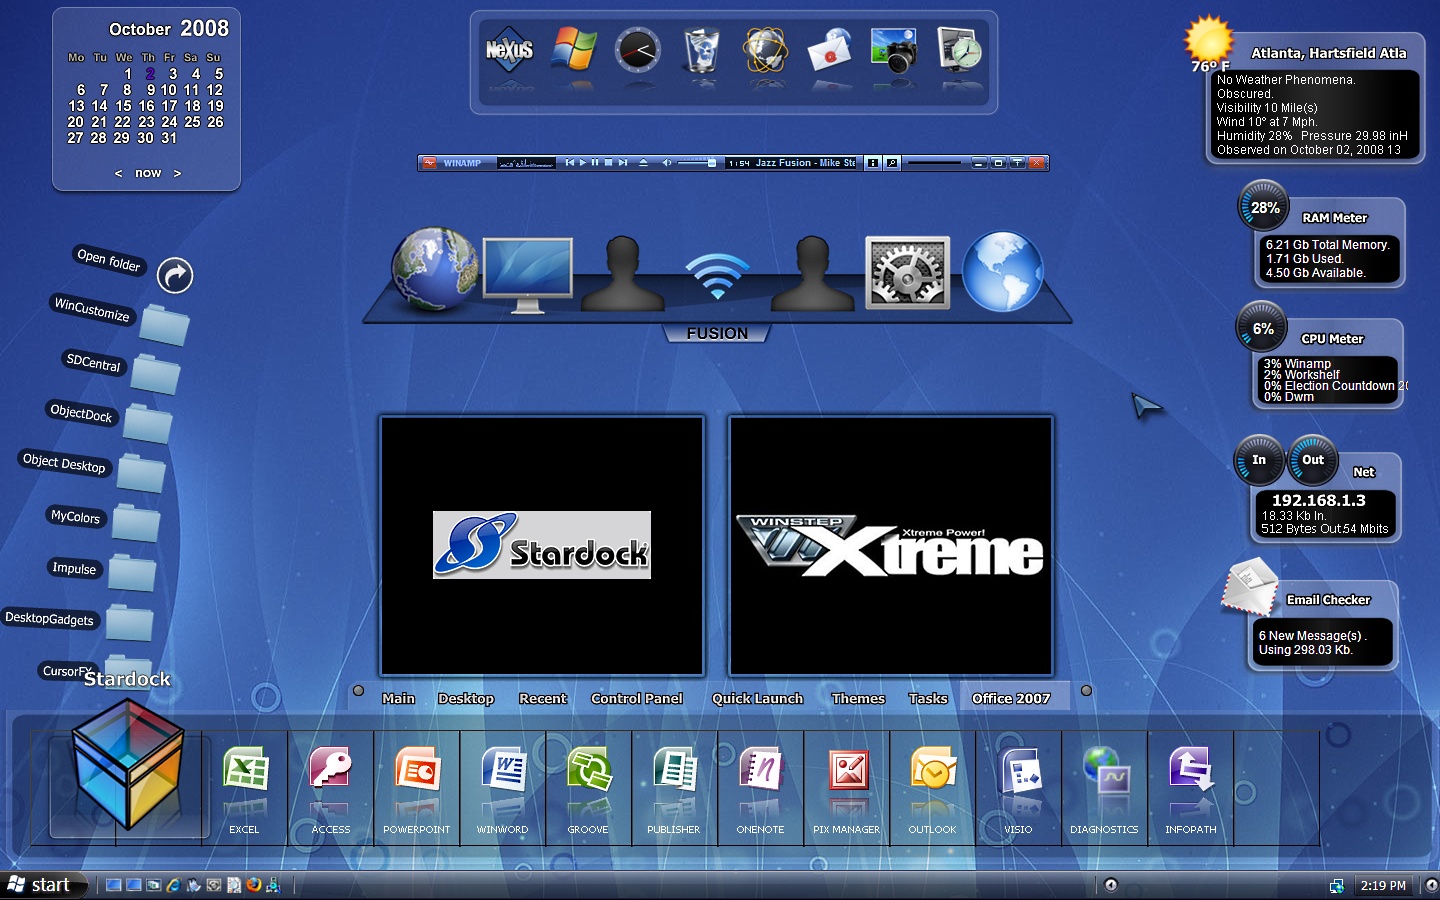Open the DesktopGadgets folder
The image size is (1440, 900).
coord(129,621)
